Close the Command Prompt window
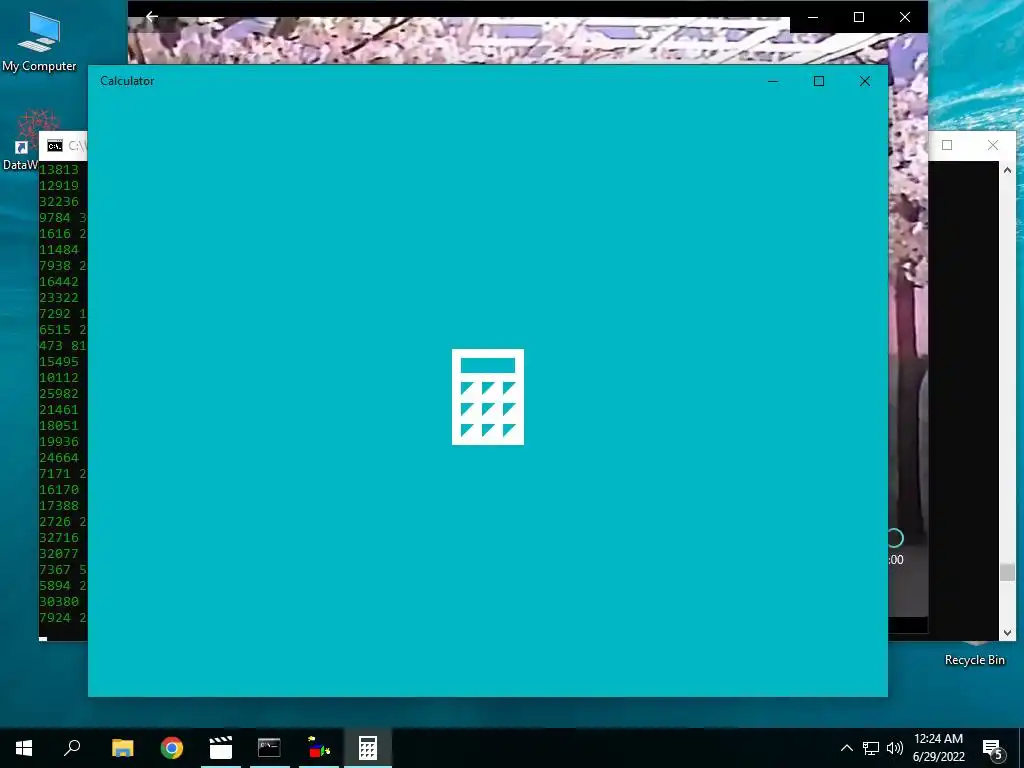Viewport: 1024px width, 768px height. [x=993, y=145]
